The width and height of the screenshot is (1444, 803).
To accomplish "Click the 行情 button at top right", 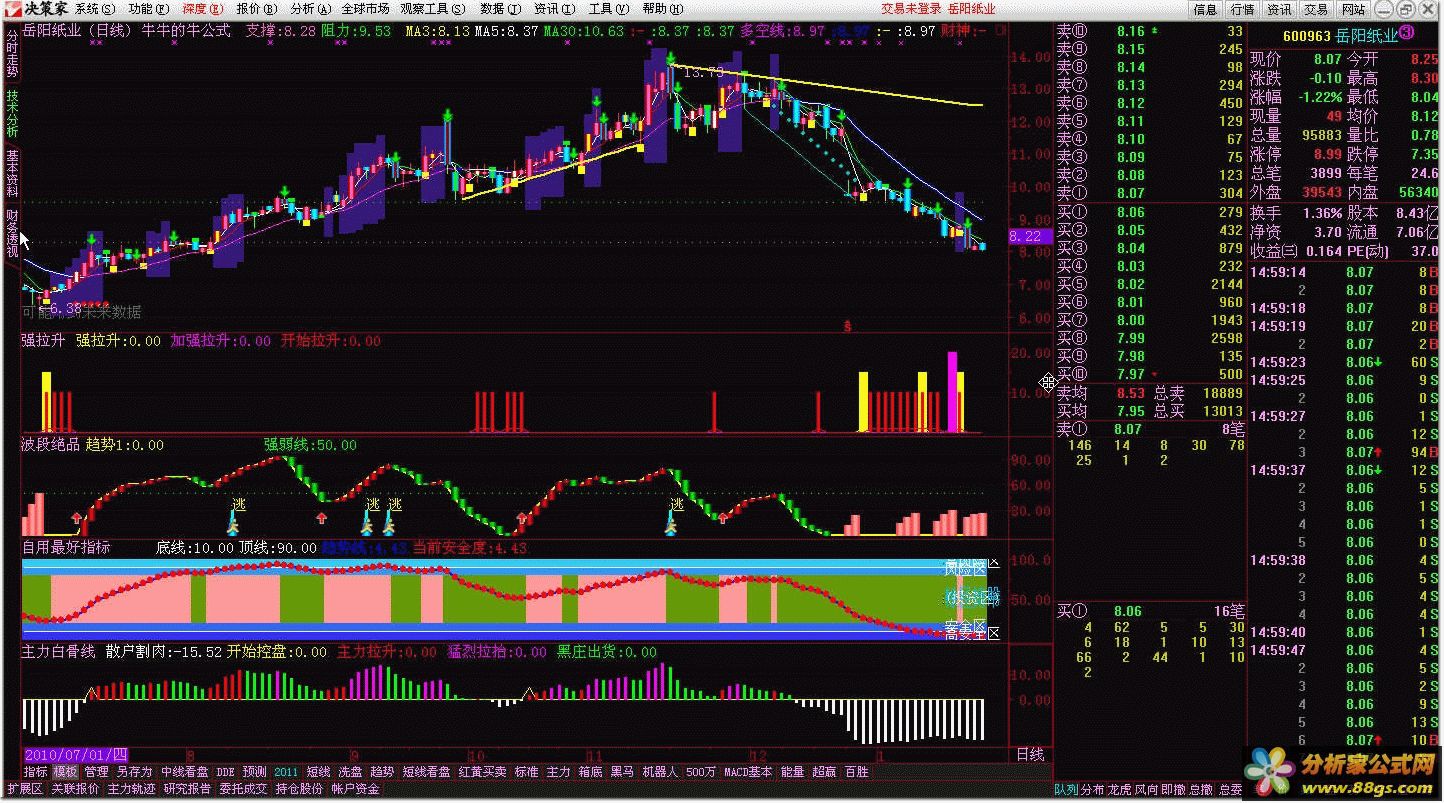I will click(x=1242, y=9).
